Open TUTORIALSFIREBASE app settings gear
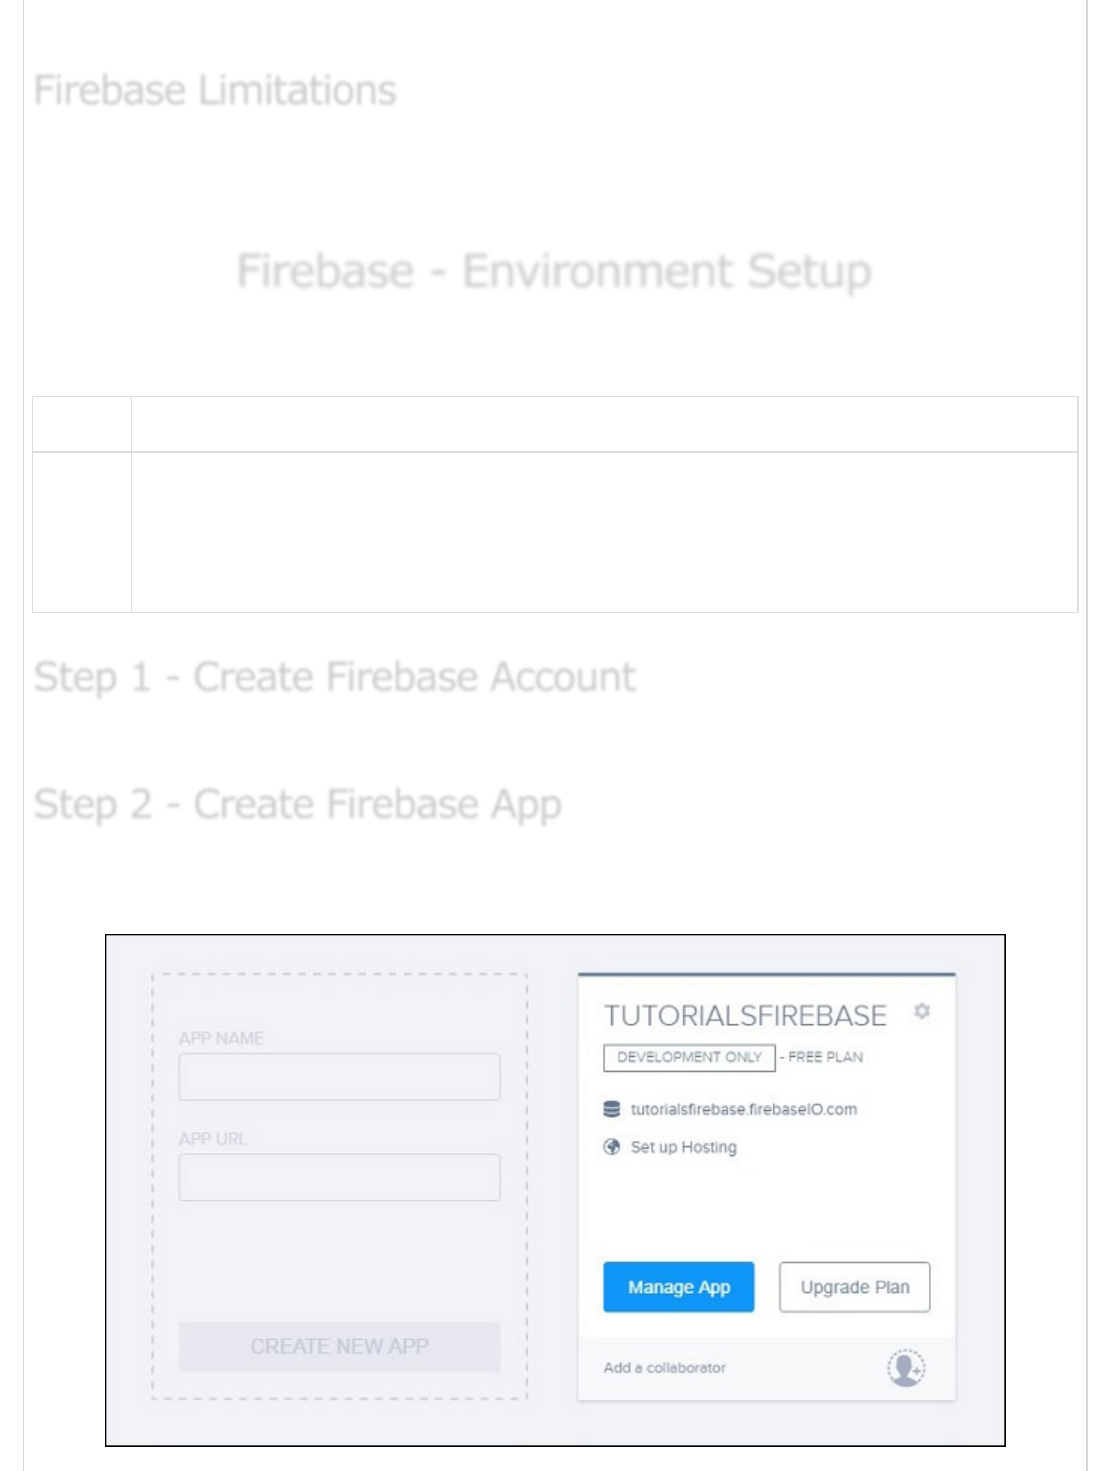Screen dimensions: 1110x1471 point(922,1011)
